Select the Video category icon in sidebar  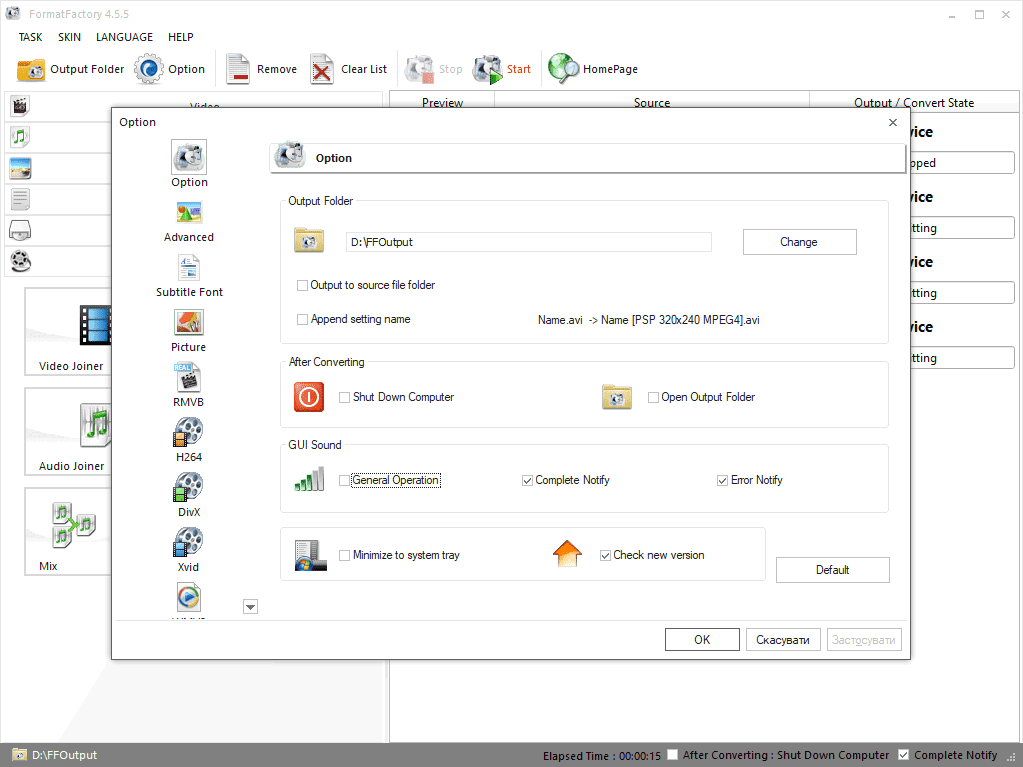20,105
